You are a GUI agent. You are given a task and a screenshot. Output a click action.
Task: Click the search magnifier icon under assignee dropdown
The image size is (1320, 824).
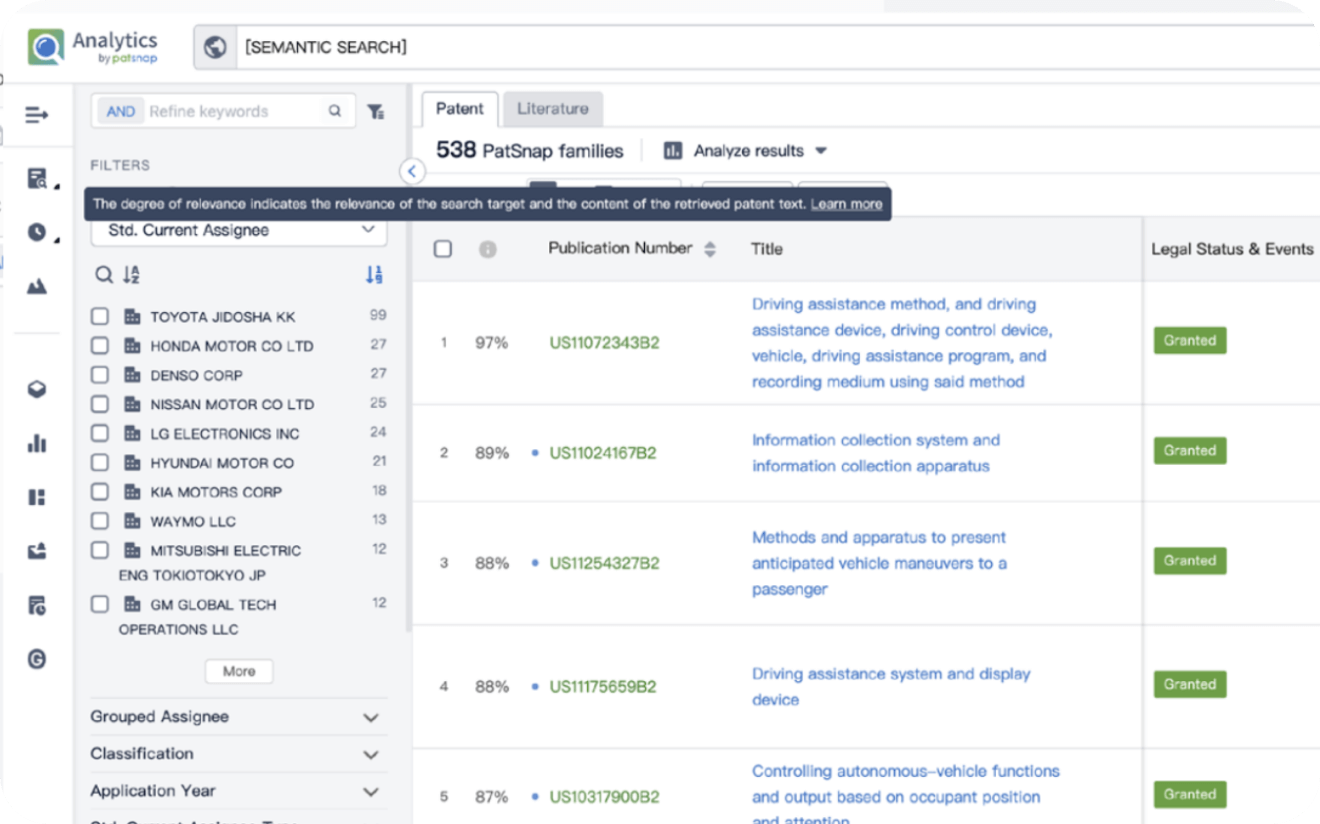(103, 275)
